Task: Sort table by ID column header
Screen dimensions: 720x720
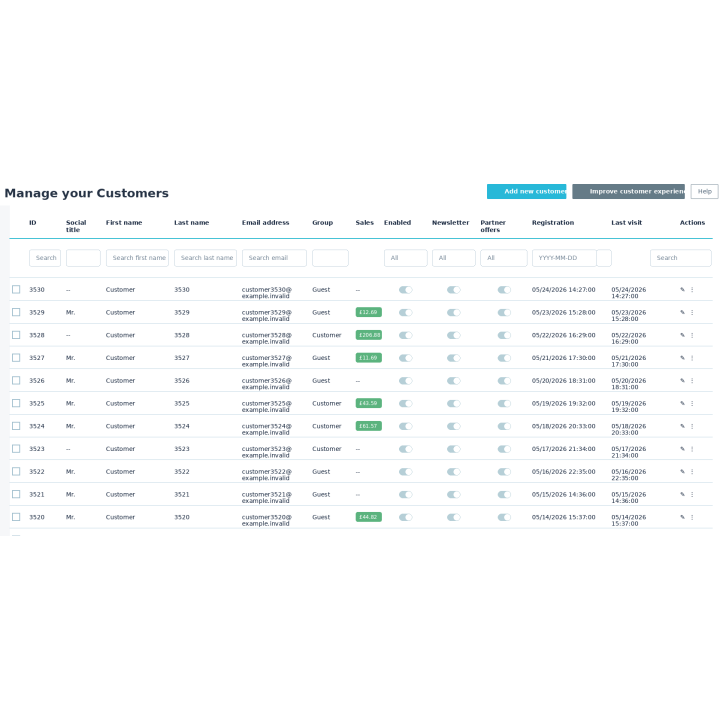Action: 33,223
